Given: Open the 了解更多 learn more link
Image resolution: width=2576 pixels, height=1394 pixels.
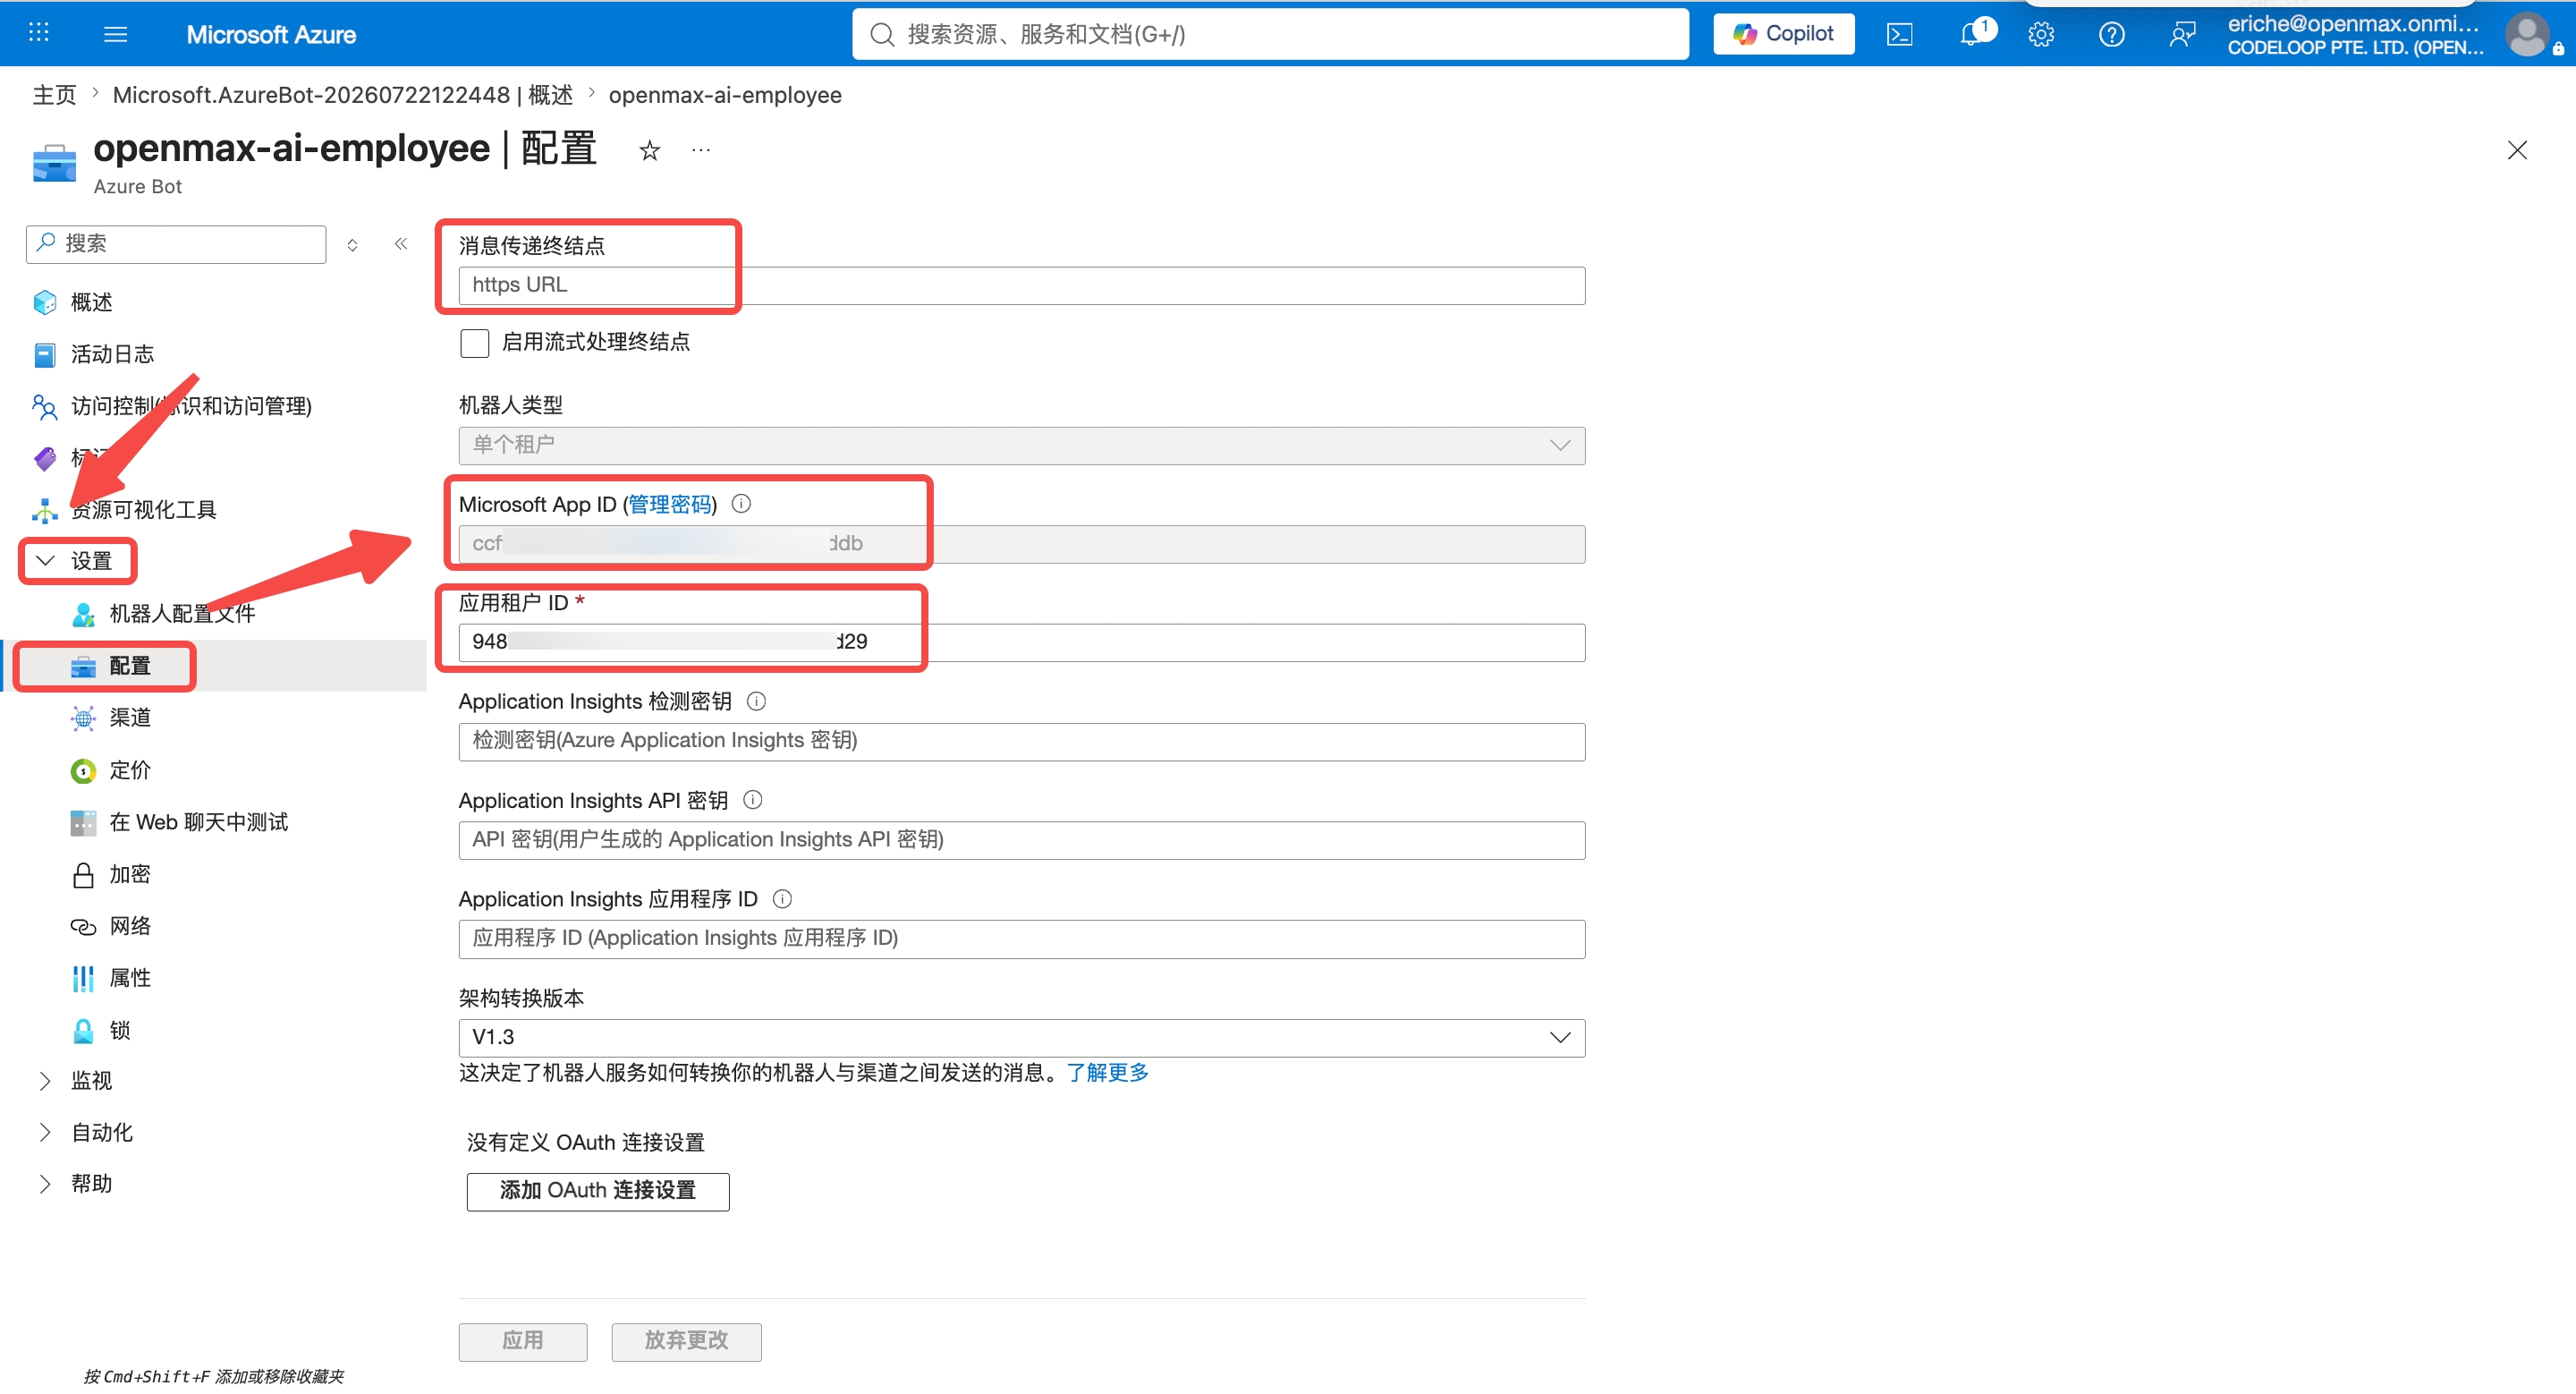Looking at the screenshot, I should (x=1107, y=1072).
